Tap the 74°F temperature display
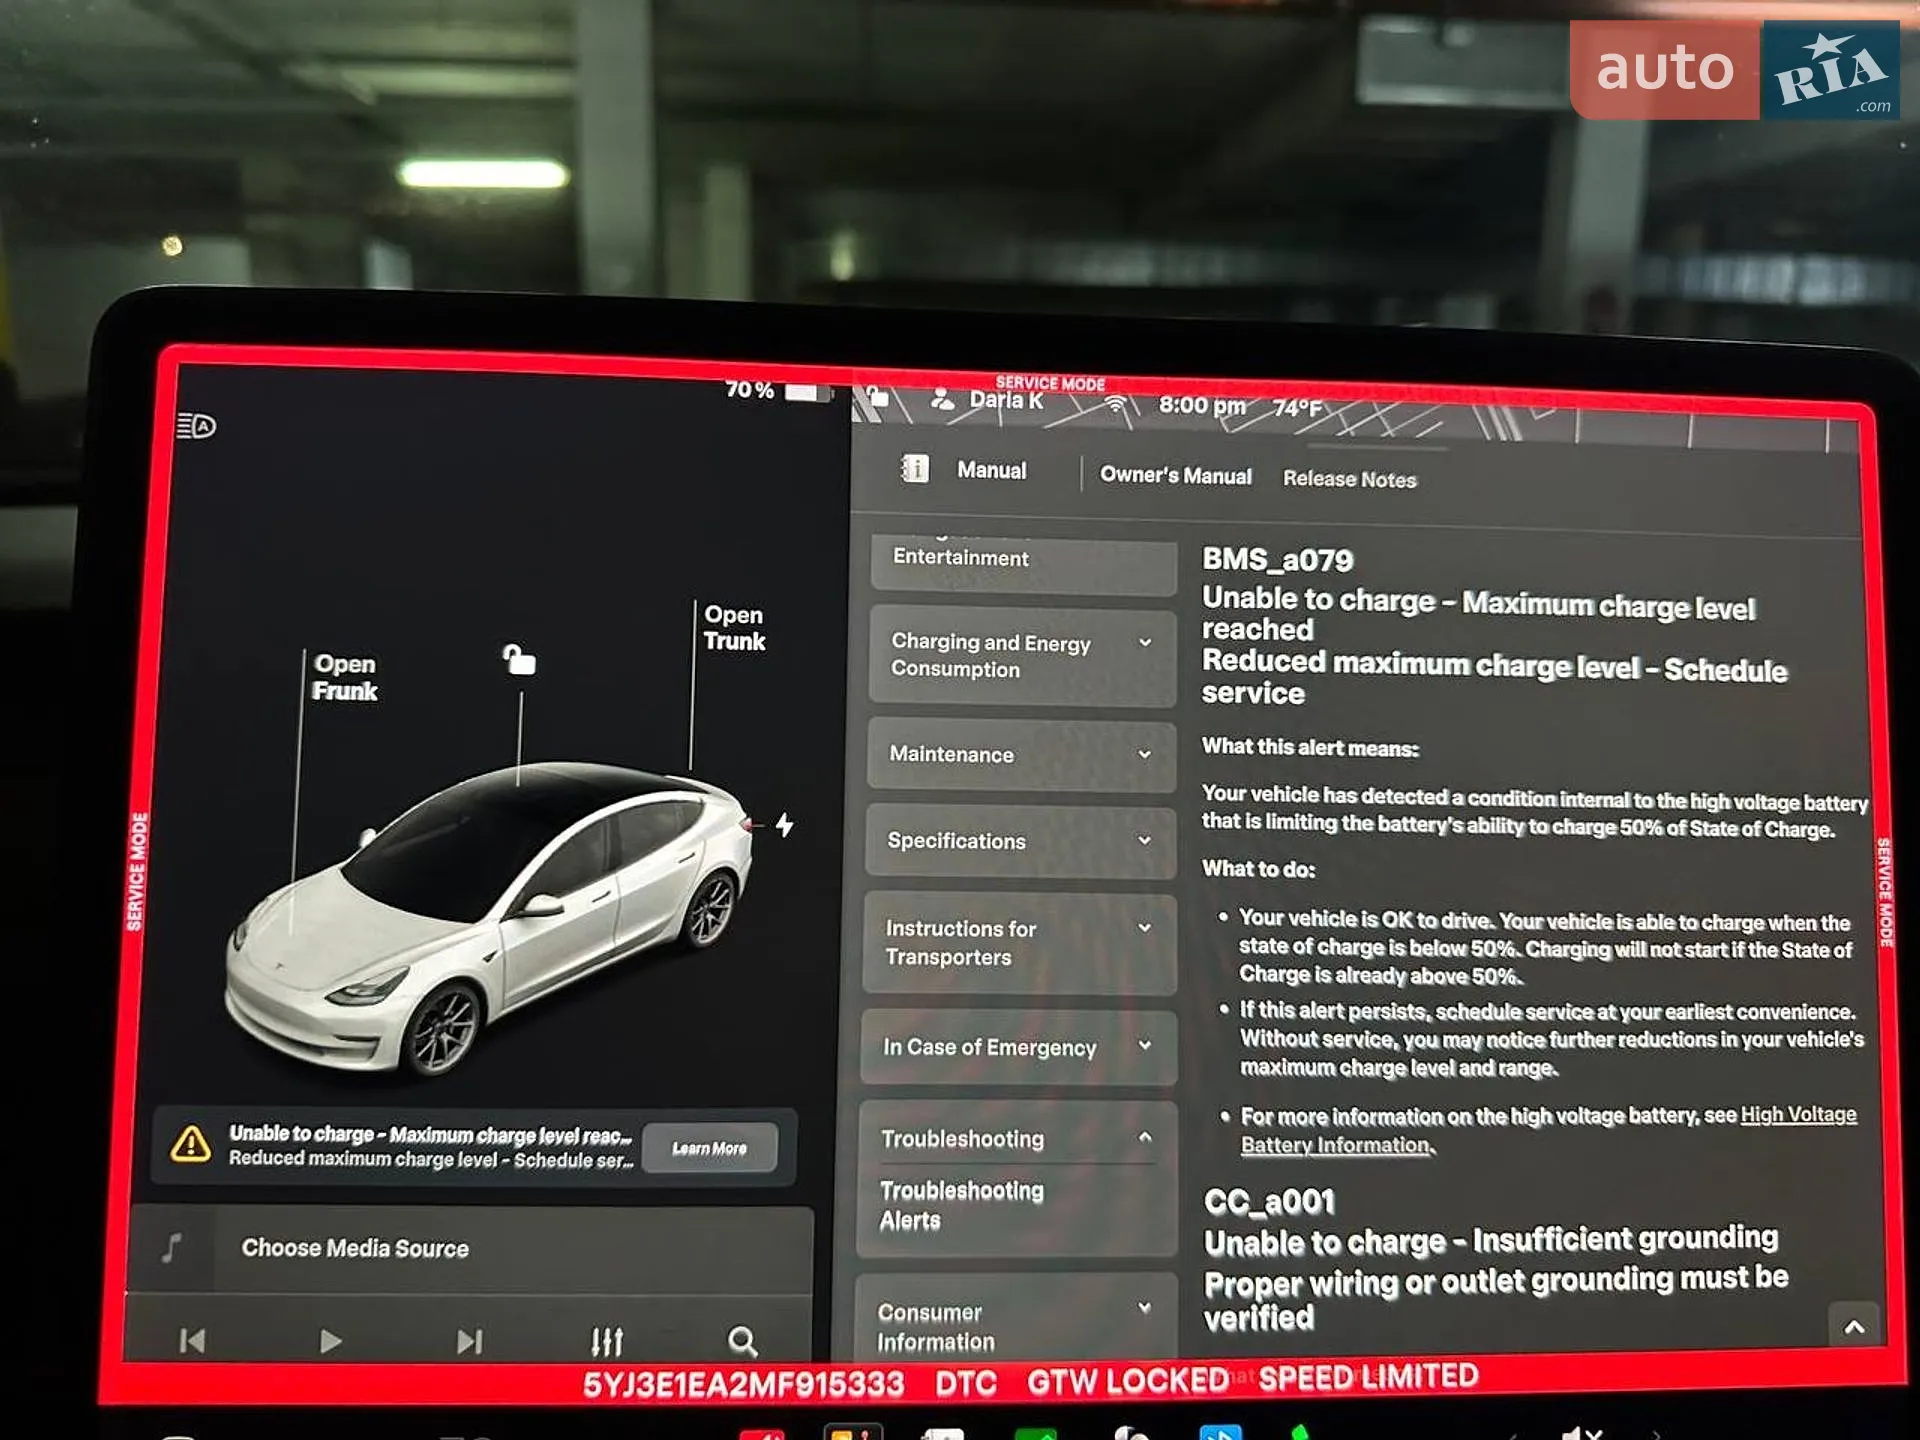This screenshot has height=1440, width=1920. coord(1298,408)
